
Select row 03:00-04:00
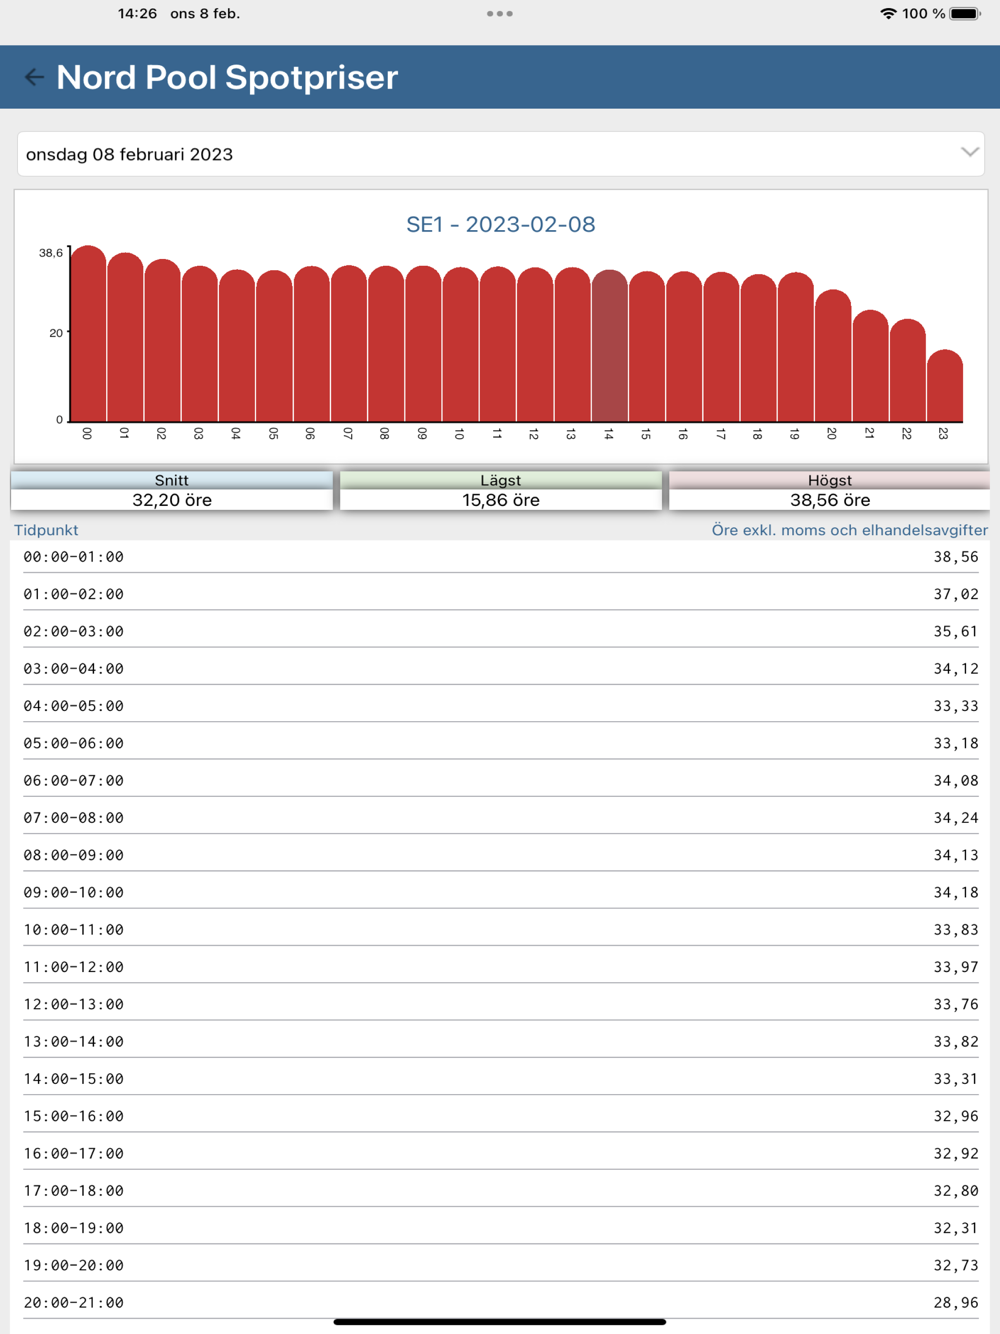click(500, 668)
